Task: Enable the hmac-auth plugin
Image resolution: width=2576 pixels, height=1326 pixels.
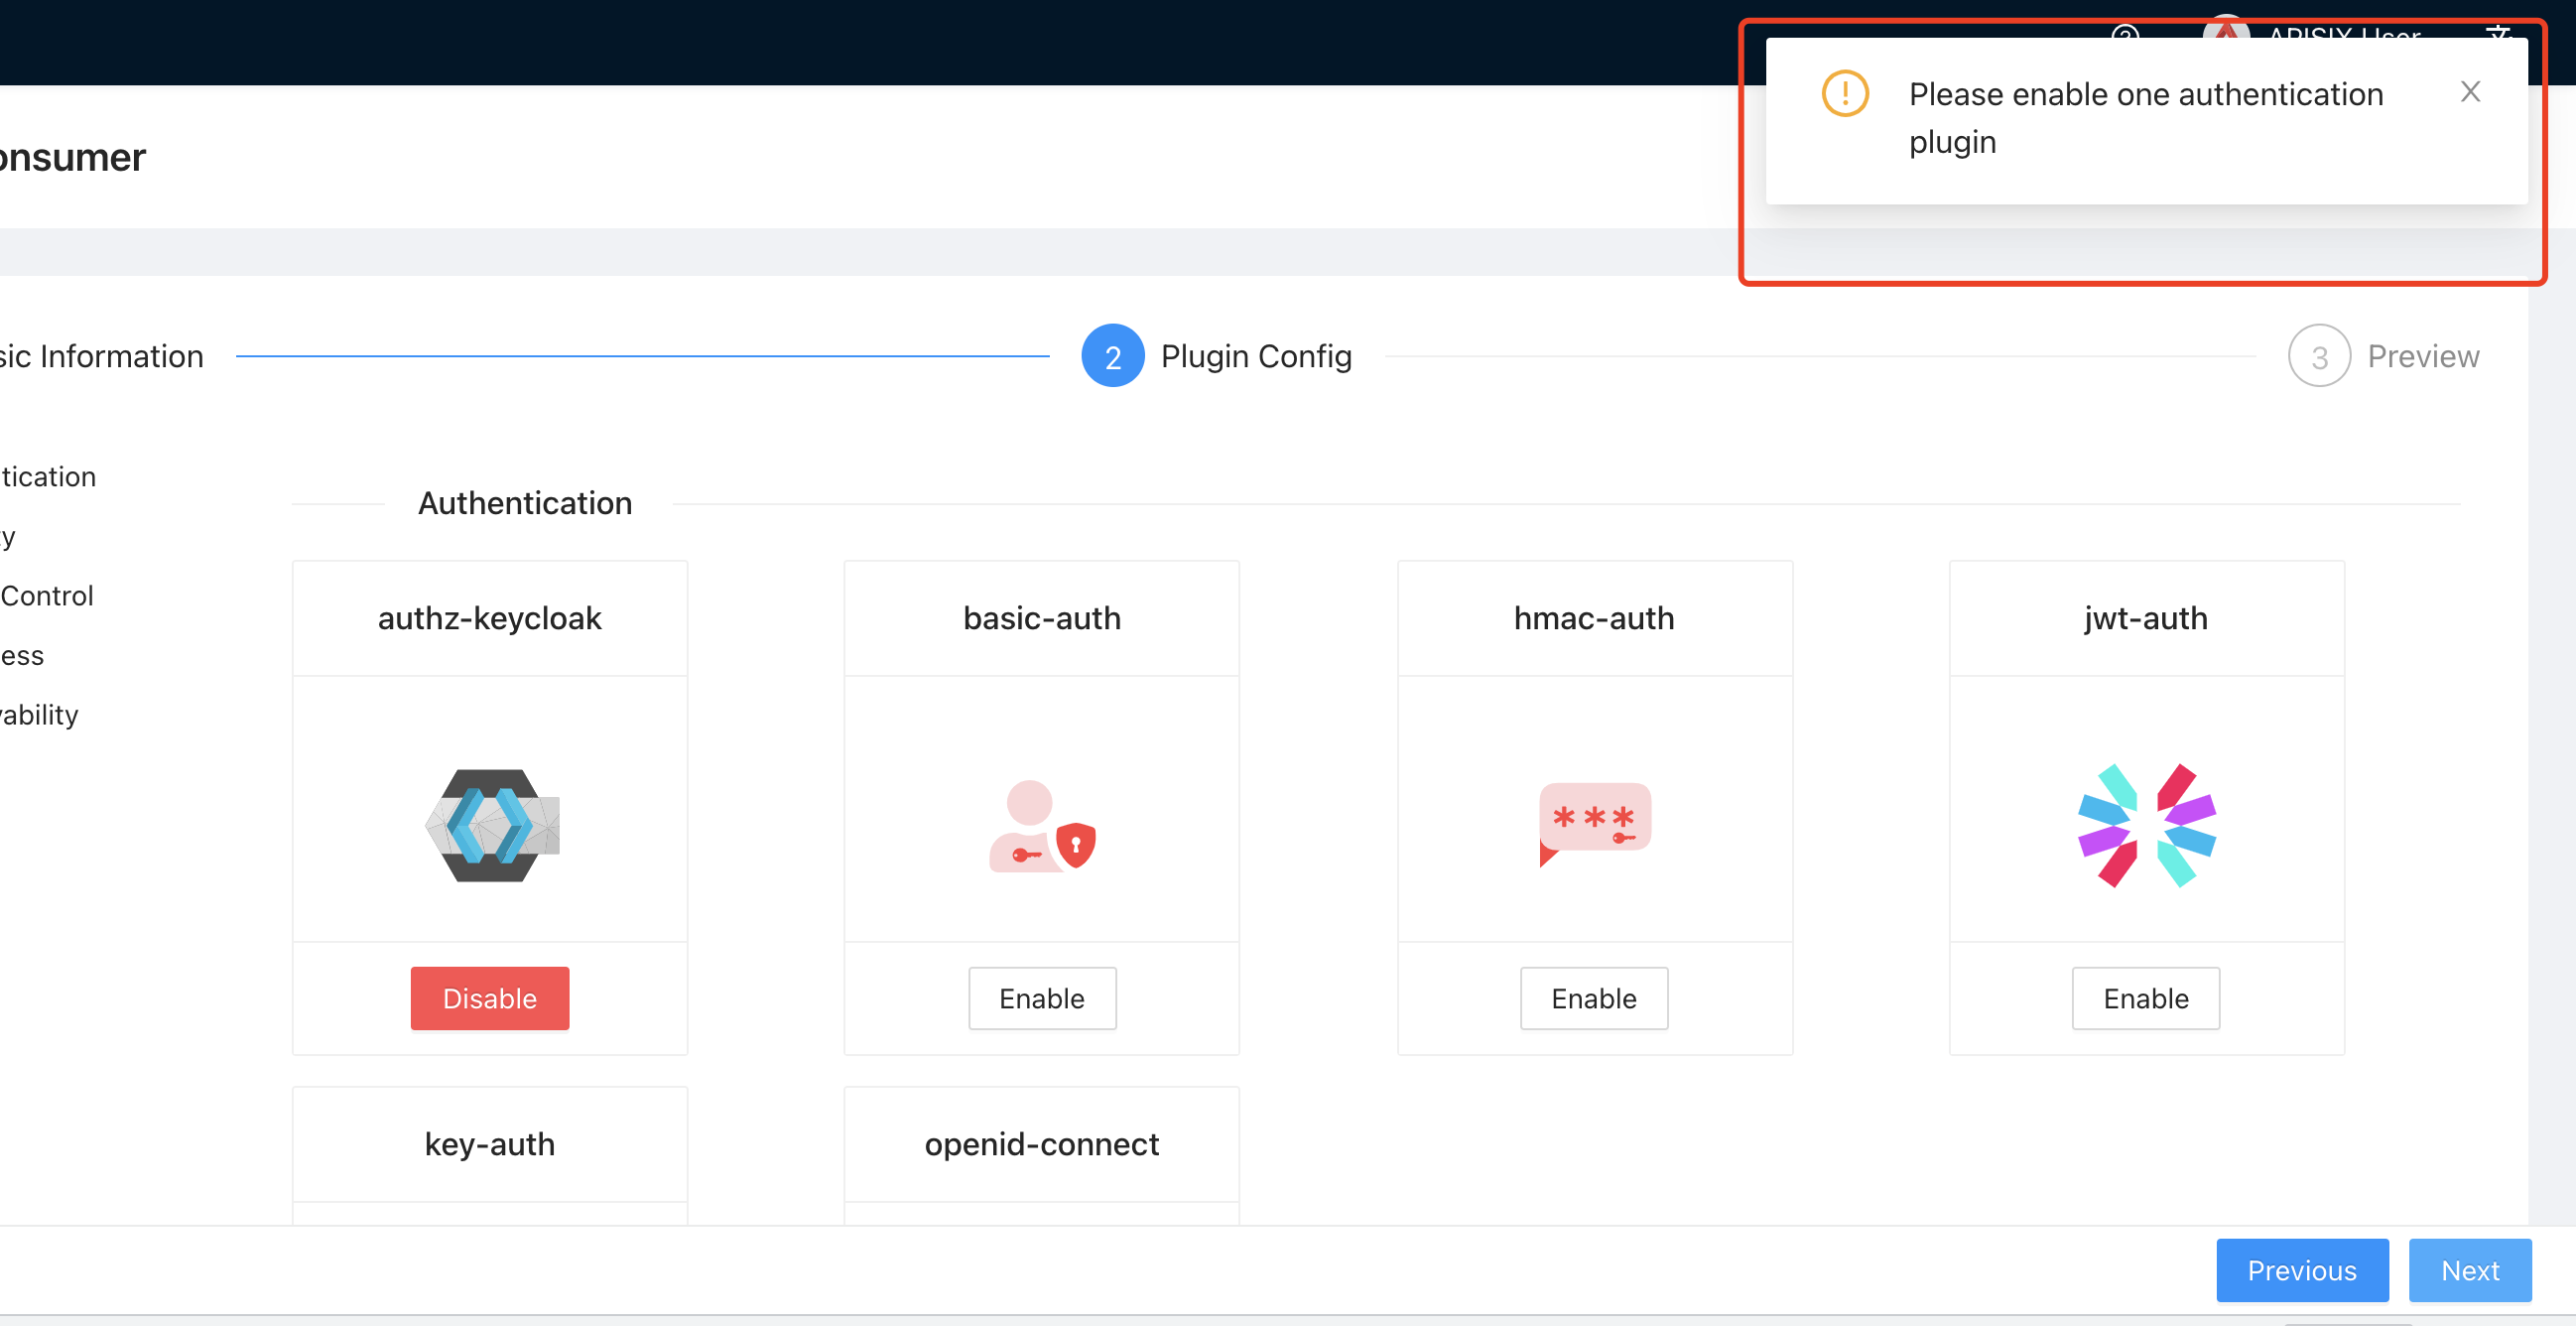Action: (1593, 997)
